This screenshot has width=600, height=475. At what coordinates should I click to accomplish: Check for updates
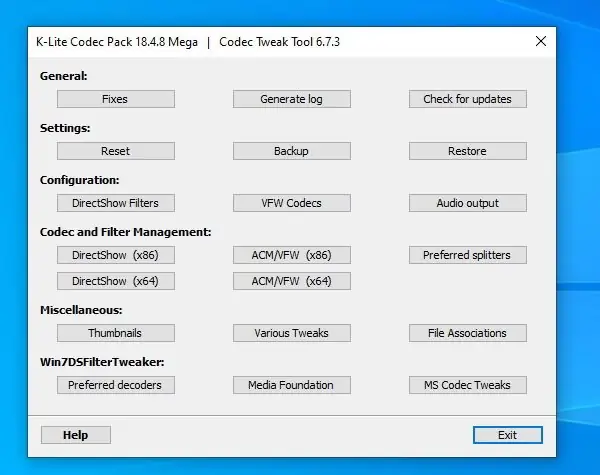(467, 99)
